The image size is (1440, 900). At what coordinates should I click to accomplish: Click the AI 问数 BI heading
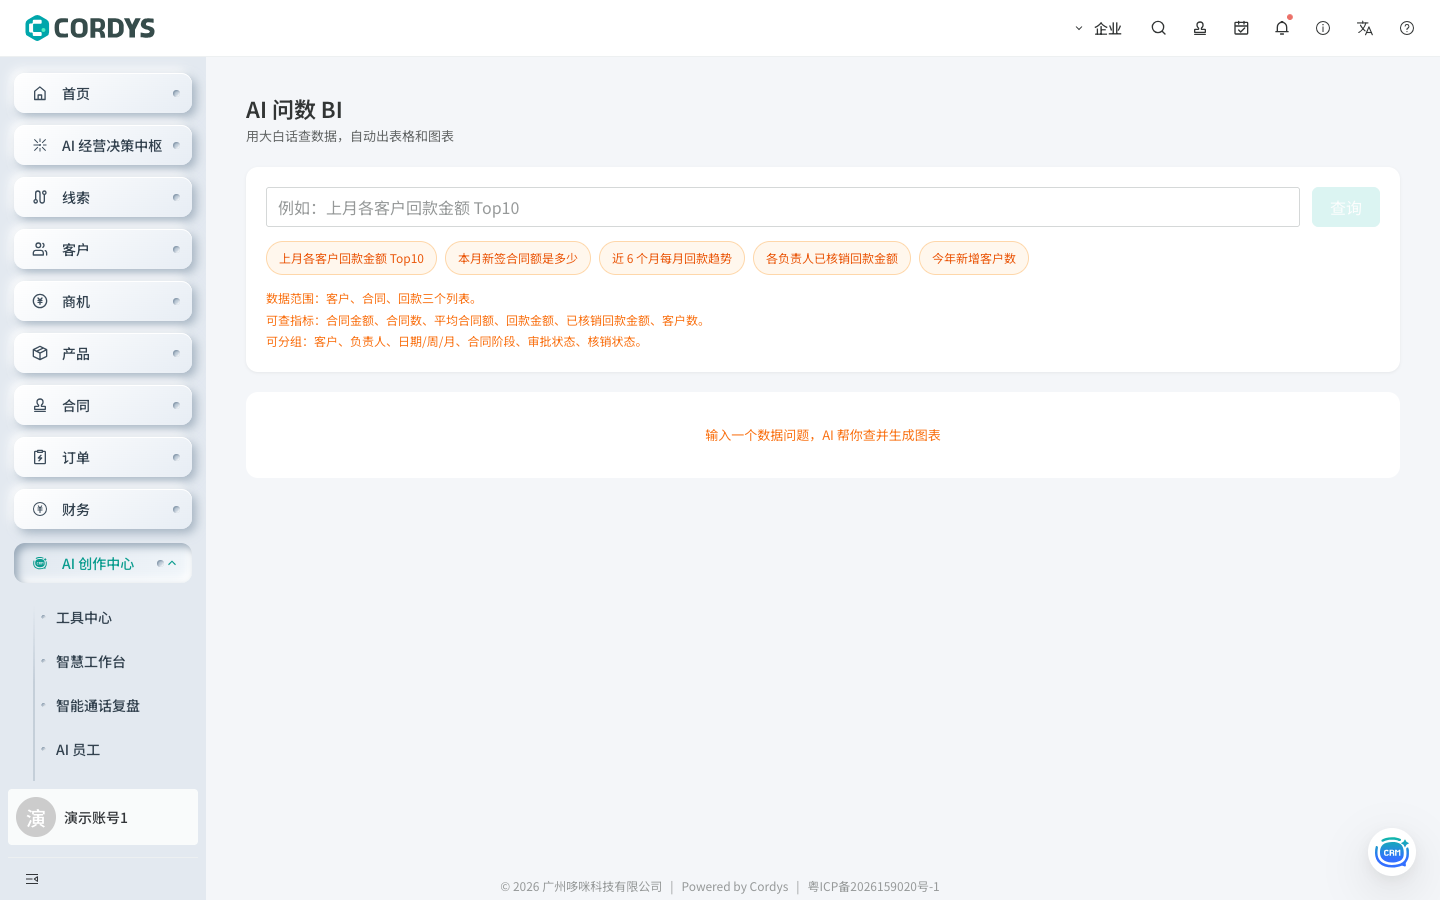coord(294,109)
